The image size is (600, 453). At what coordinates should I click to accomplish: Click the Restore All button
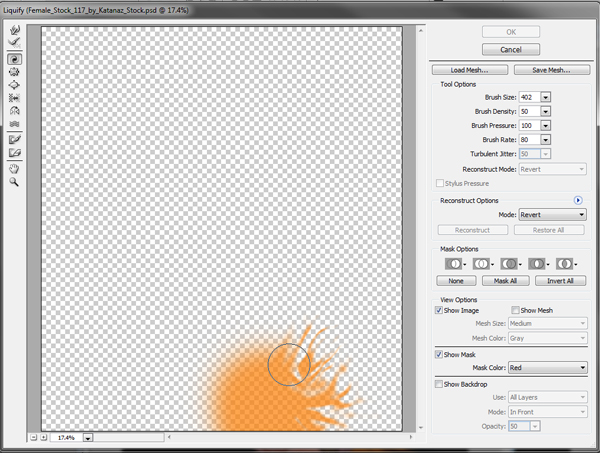549,230
